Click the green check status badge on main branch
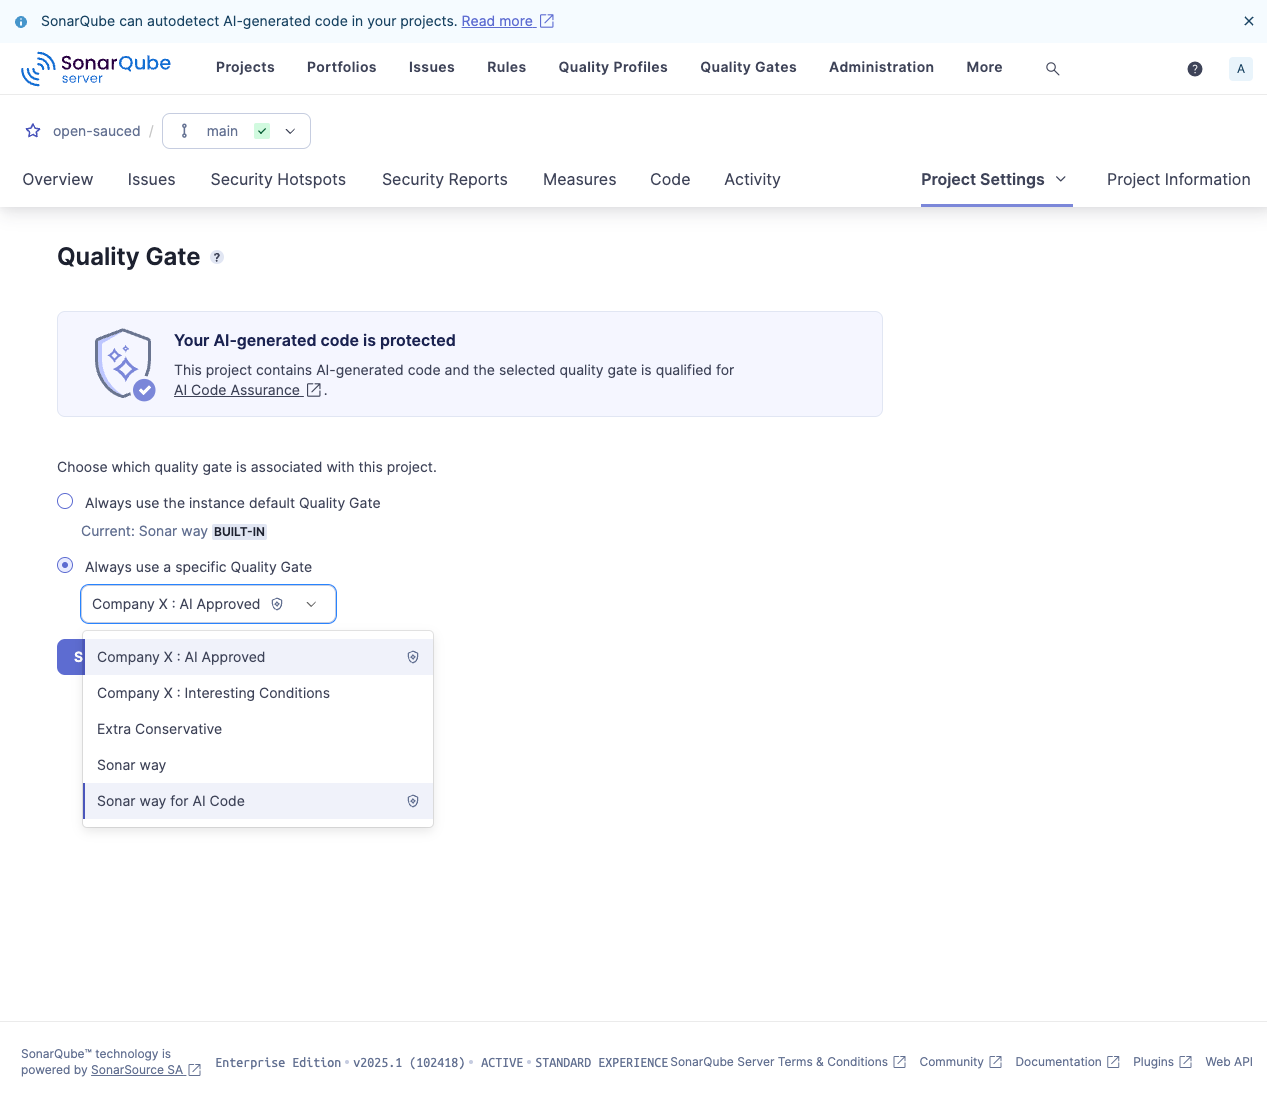 [x=261, y=131]
